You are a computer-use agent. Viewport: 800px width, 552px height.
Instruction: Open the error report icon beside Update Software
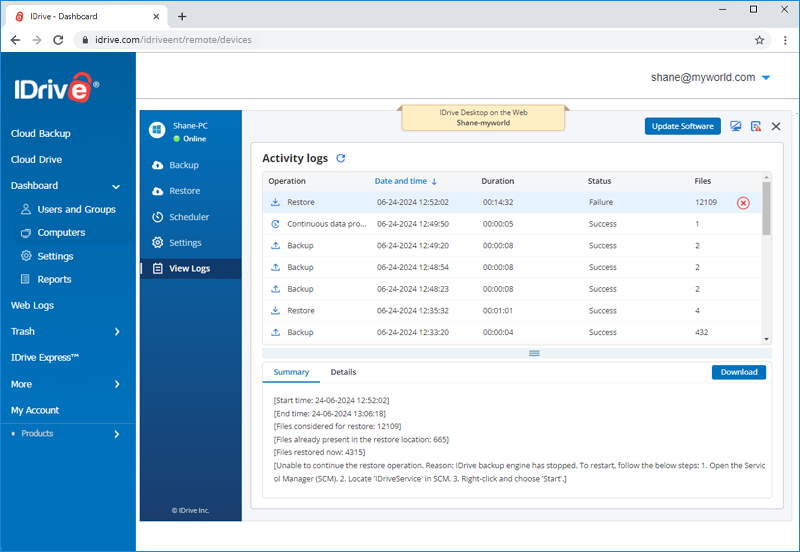[x=756, y=126]
